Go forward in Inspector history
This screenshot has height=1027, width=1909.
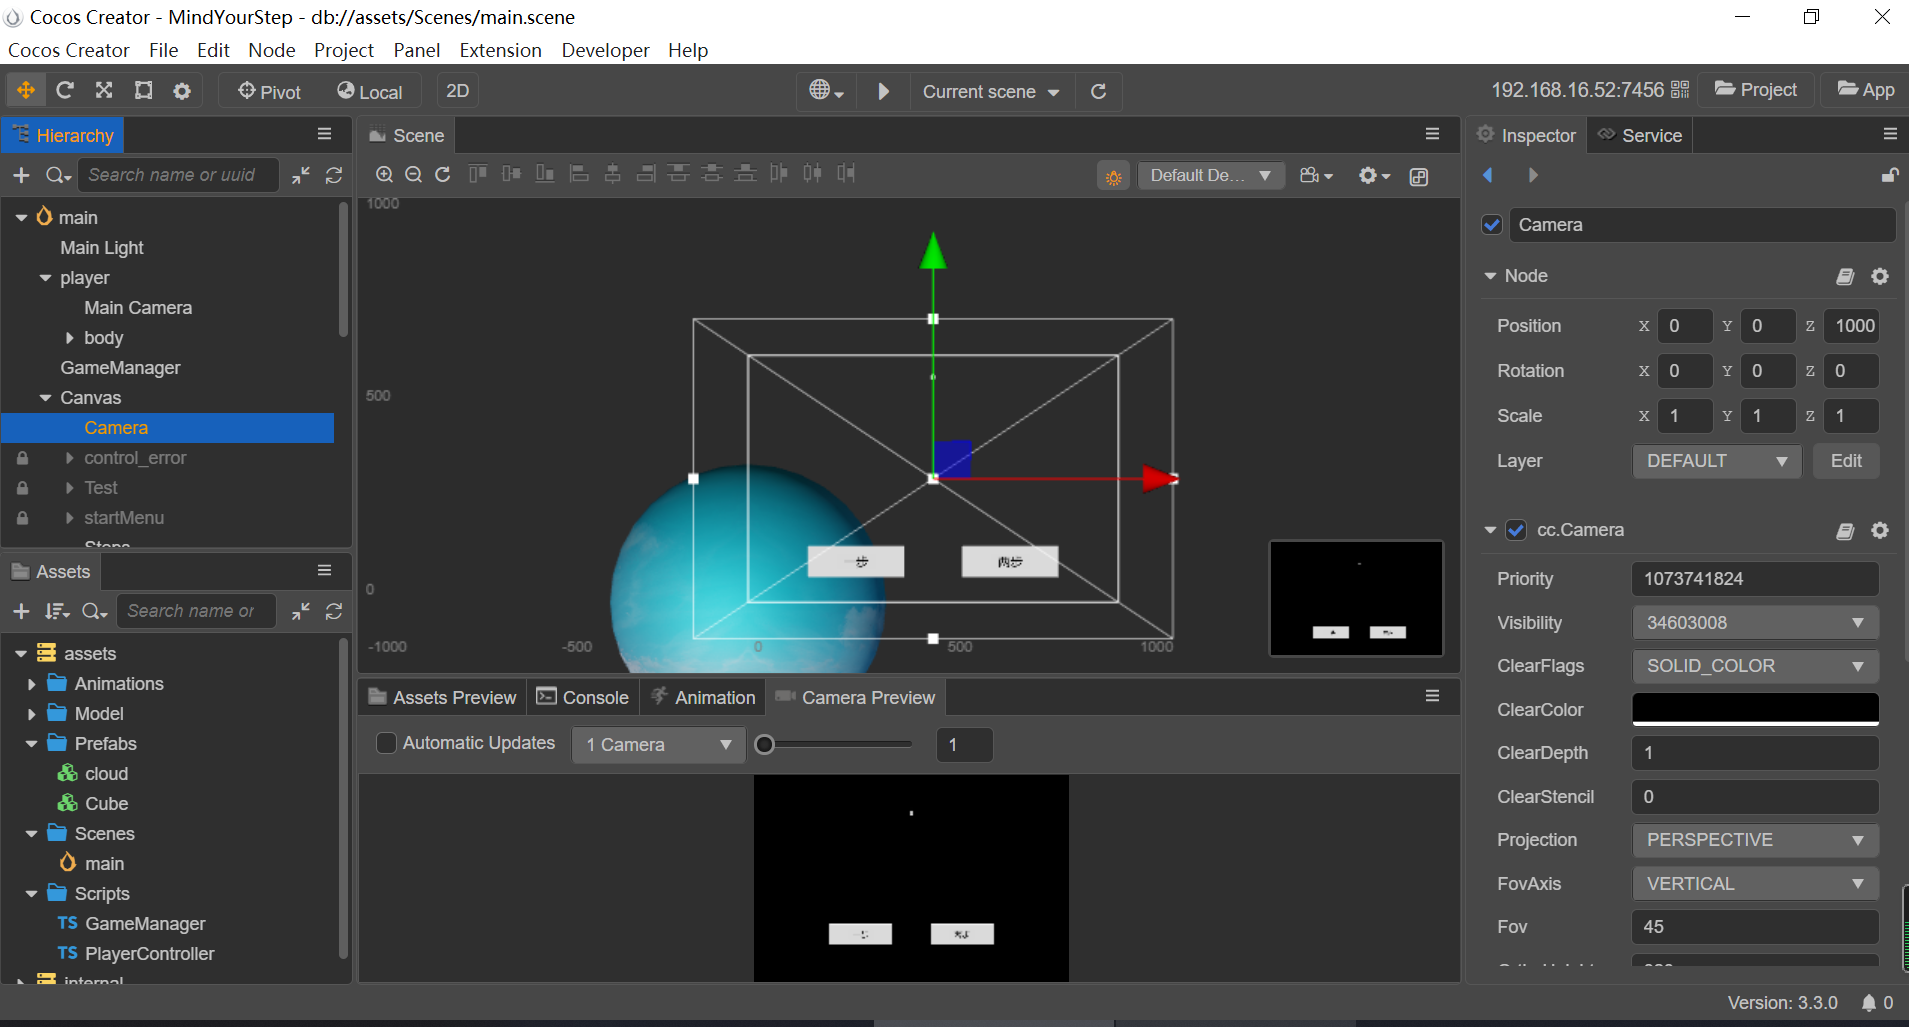(x=1532, y=175)
